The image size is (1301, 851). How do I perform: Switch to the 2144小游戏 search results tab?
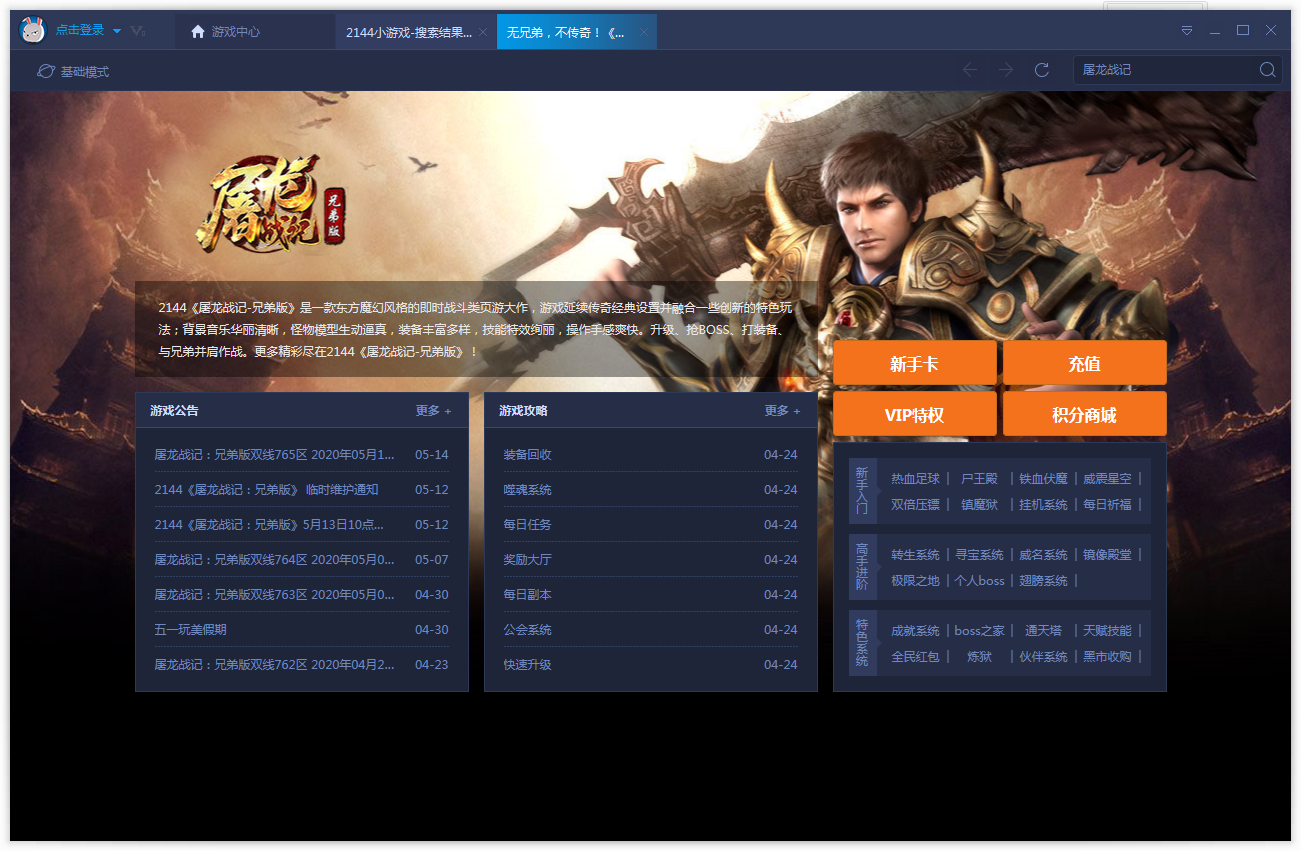(x=408, y=32)
